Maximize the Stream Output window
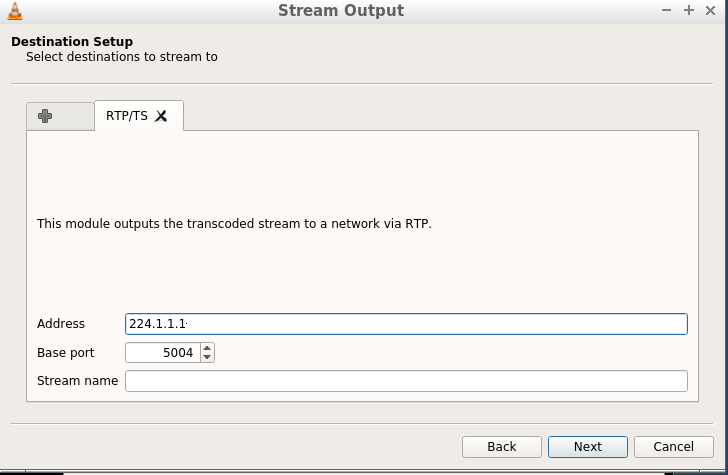Image resolution: width=728 pixels, height=475 pixels. tap(689, 10)
